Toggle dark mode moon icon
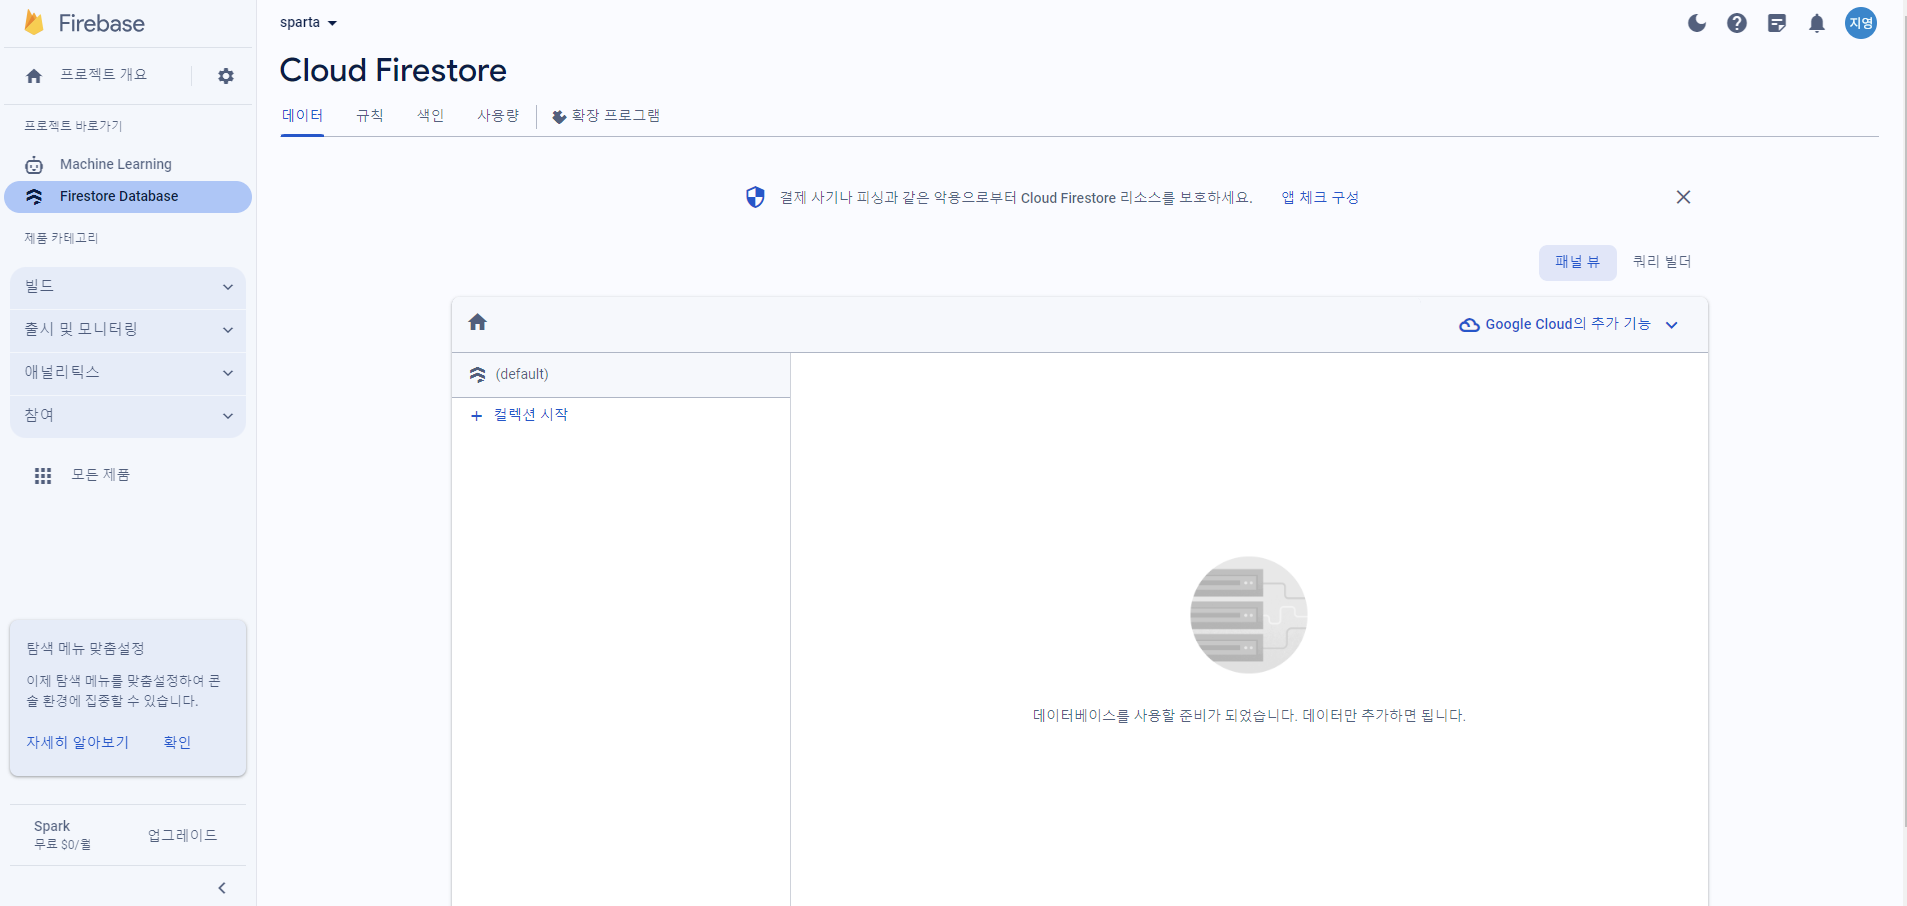The width and height of the screenshot is (1907, 906). [1697, 23]
